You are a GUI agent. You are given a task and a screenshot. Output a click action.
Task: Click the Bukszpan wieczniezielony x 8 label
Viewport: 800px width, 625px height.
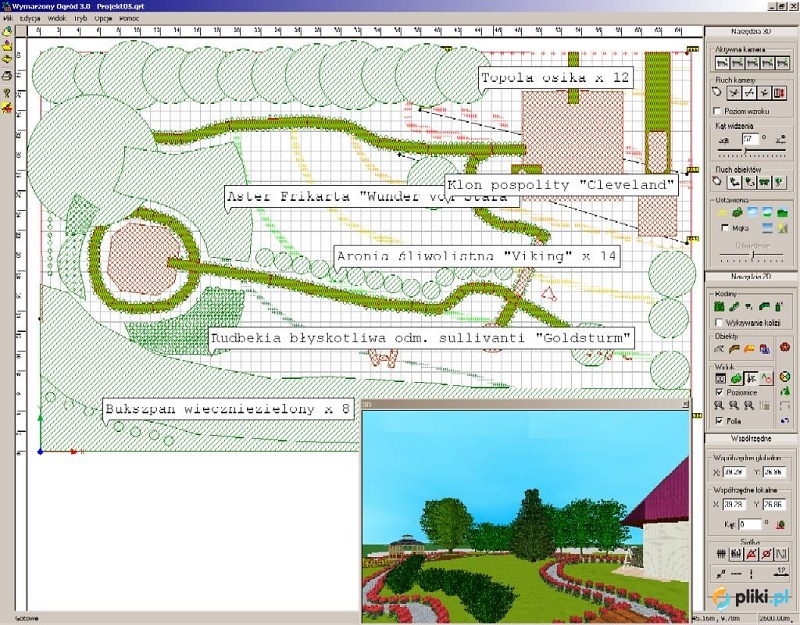click(228, 409)
